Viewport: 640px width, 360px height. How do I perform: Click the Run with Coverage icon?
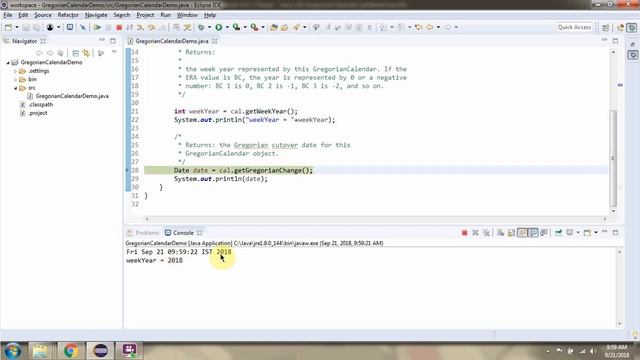click(236, 27)
